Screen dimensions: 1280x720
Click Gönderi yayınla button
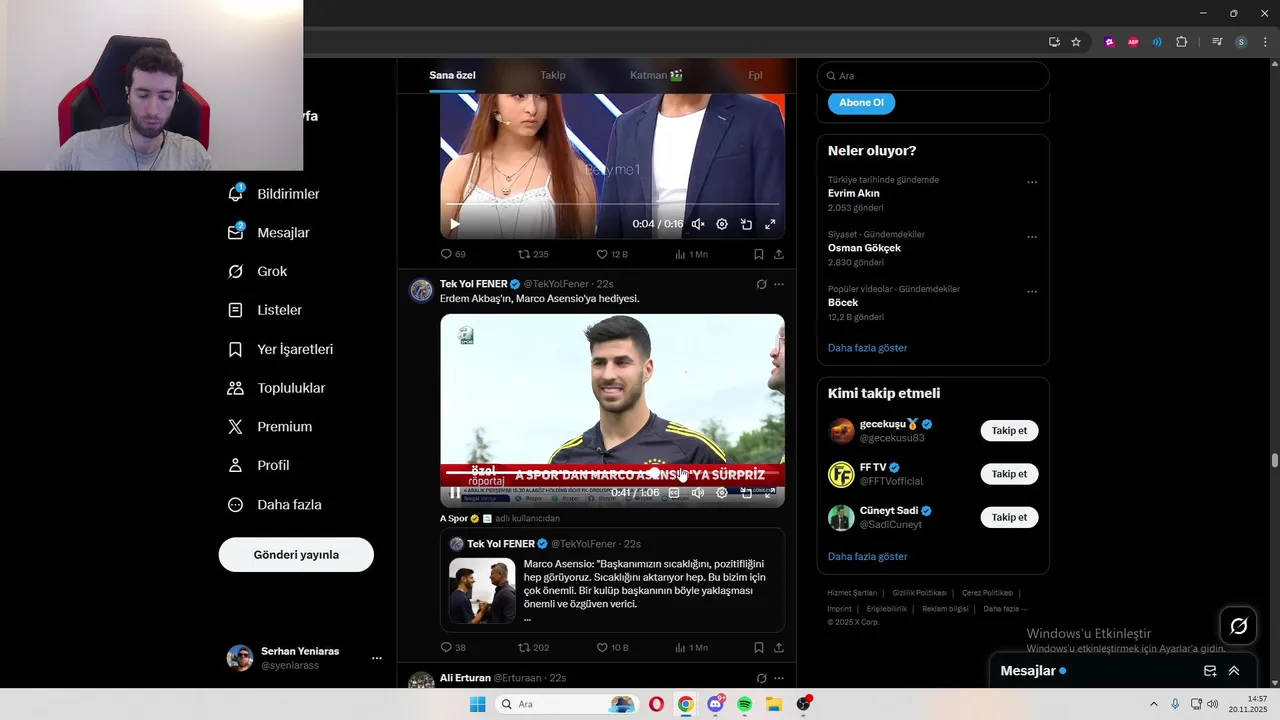(x=296, y=554)
